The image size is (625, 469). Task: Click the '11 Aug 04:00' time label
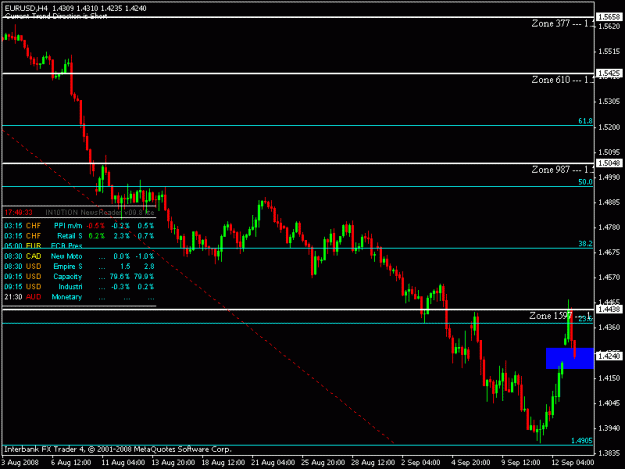(x=123, y=463)
